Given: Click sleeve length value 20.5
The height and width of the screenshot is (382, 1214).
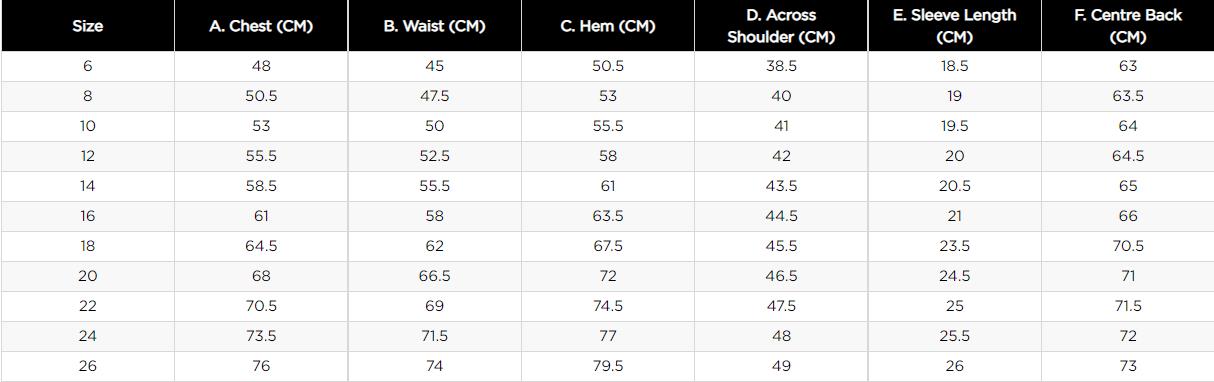Looking at the screenshot, I should click(954, 186).
